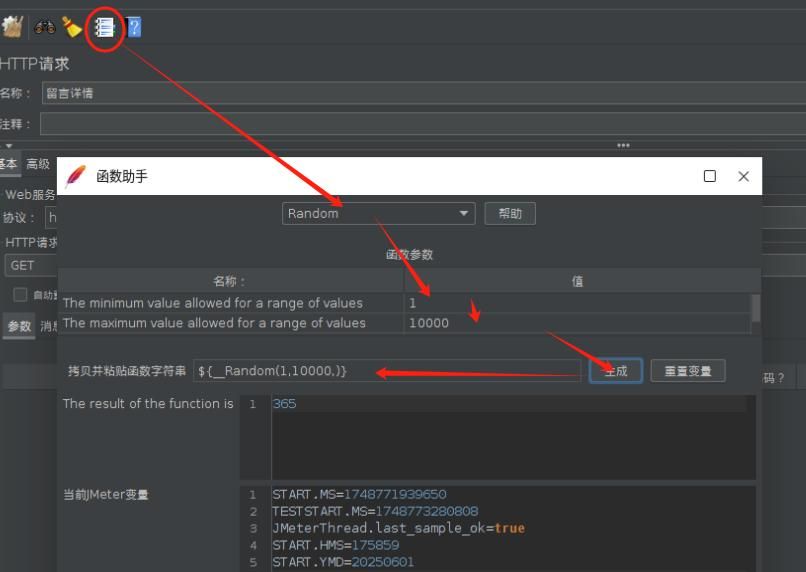
Task: Toggle the 自动重定向 checkbox
Action: click(20, 295)
